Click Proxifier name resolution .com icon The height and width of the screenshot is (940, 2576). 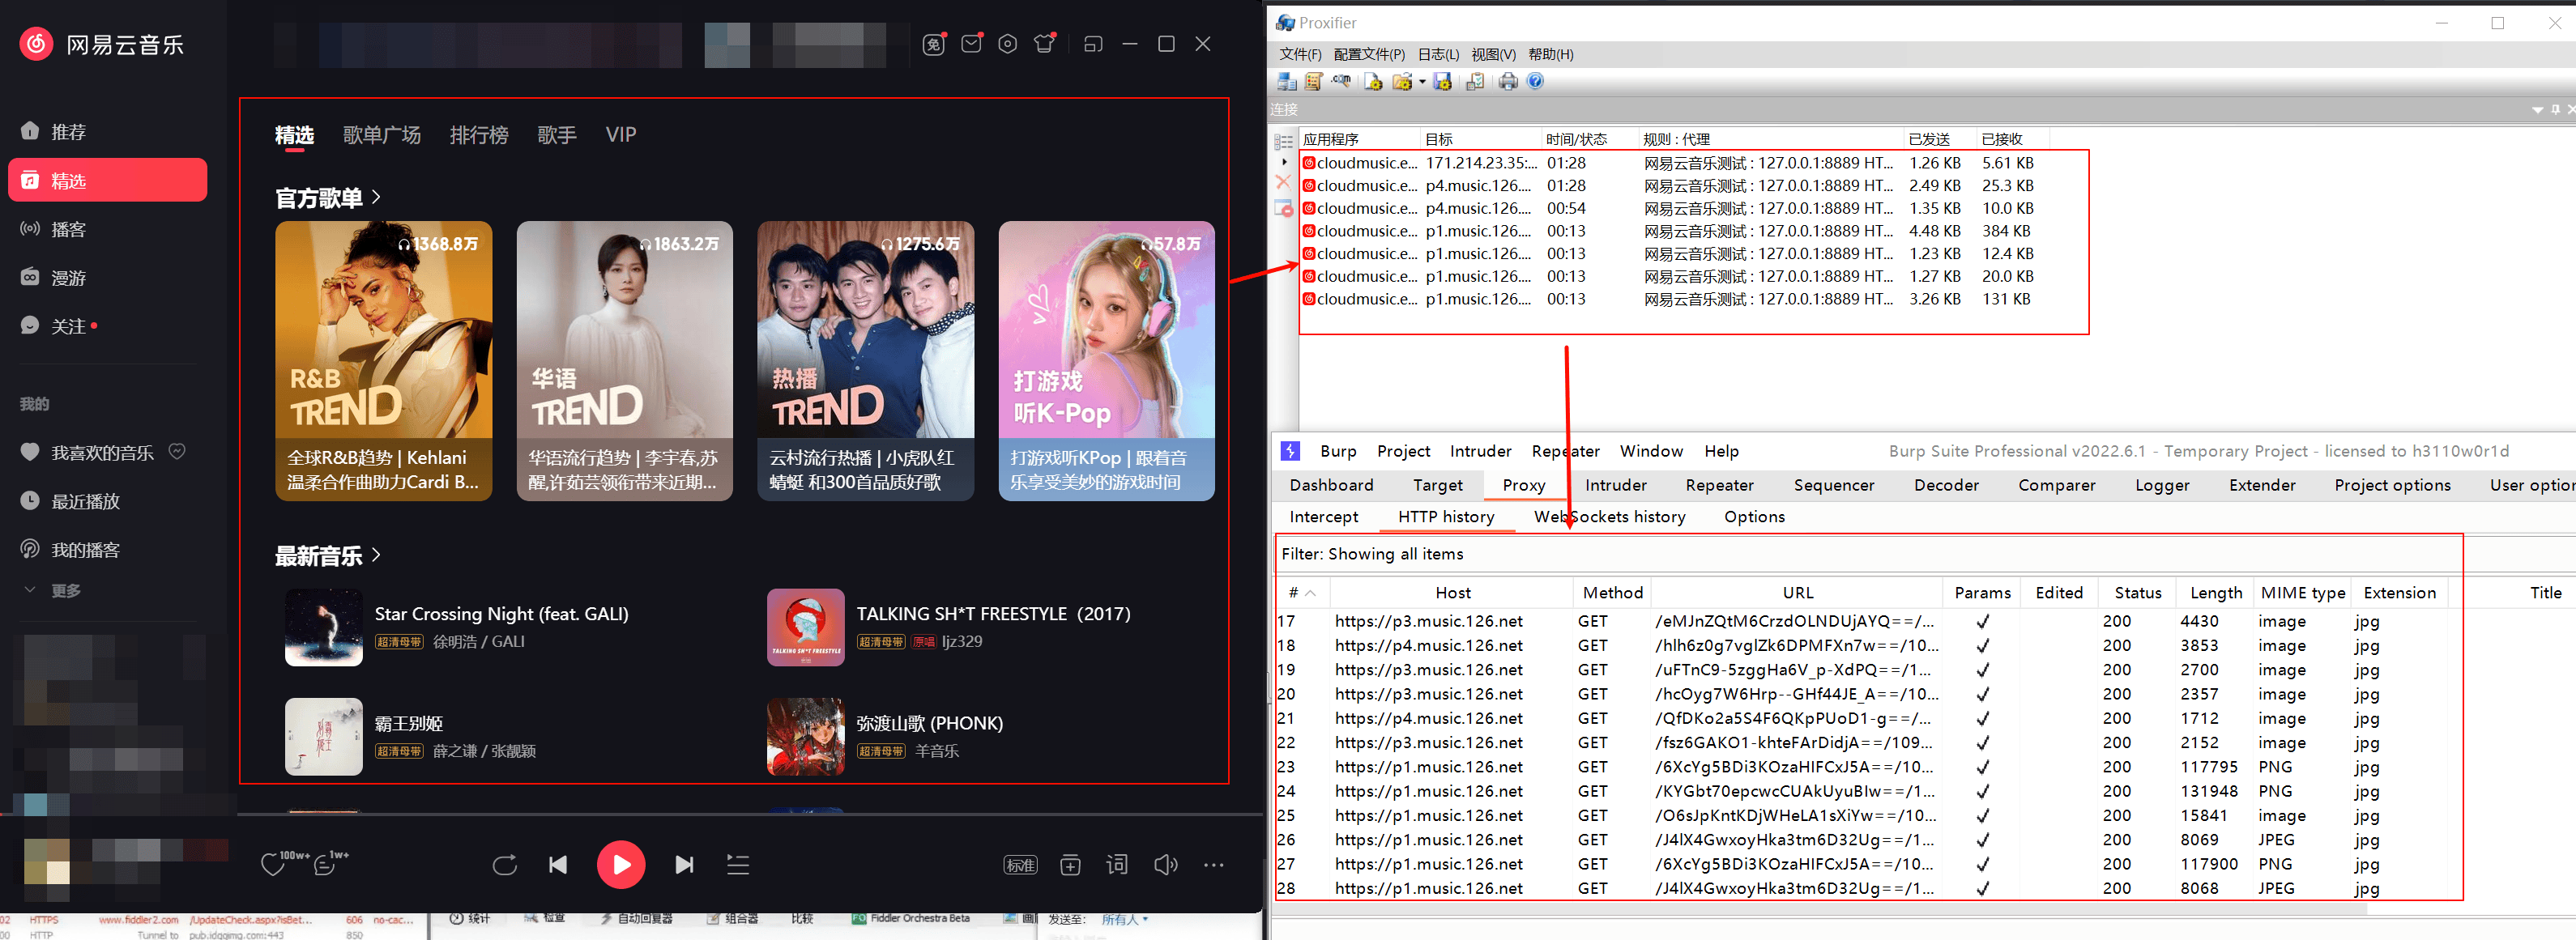pyautogui.click(x=1341, y=81)
